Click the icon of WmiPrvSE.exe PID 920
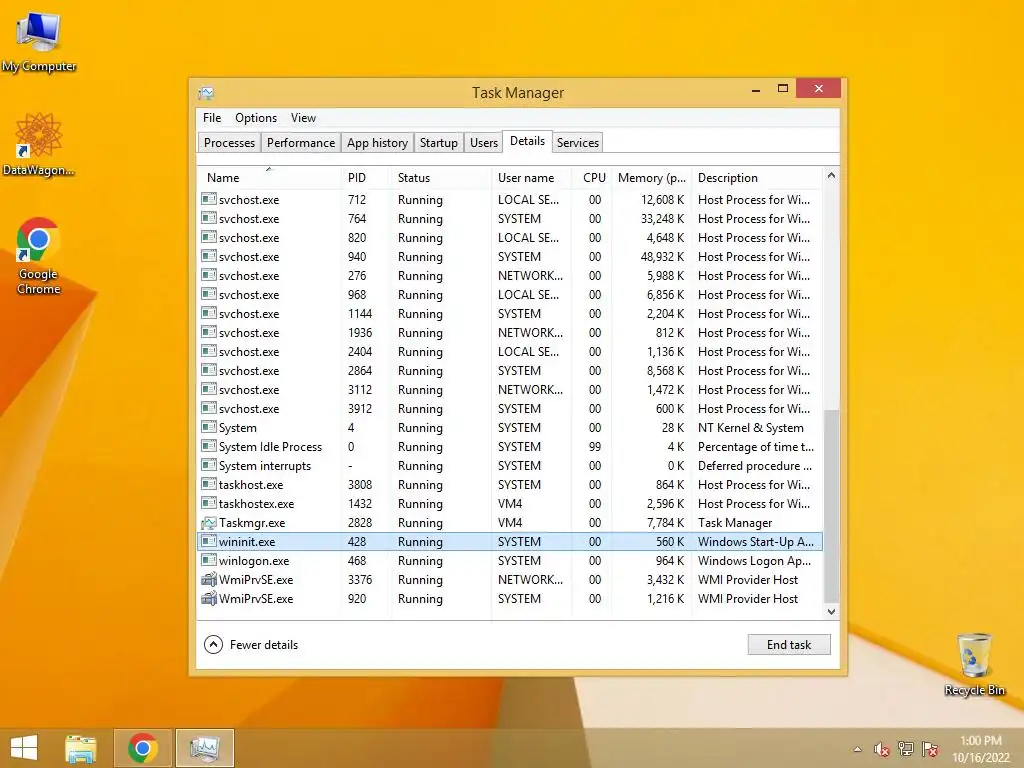This screenshot has width=1024, height=768. click(209, 598)
